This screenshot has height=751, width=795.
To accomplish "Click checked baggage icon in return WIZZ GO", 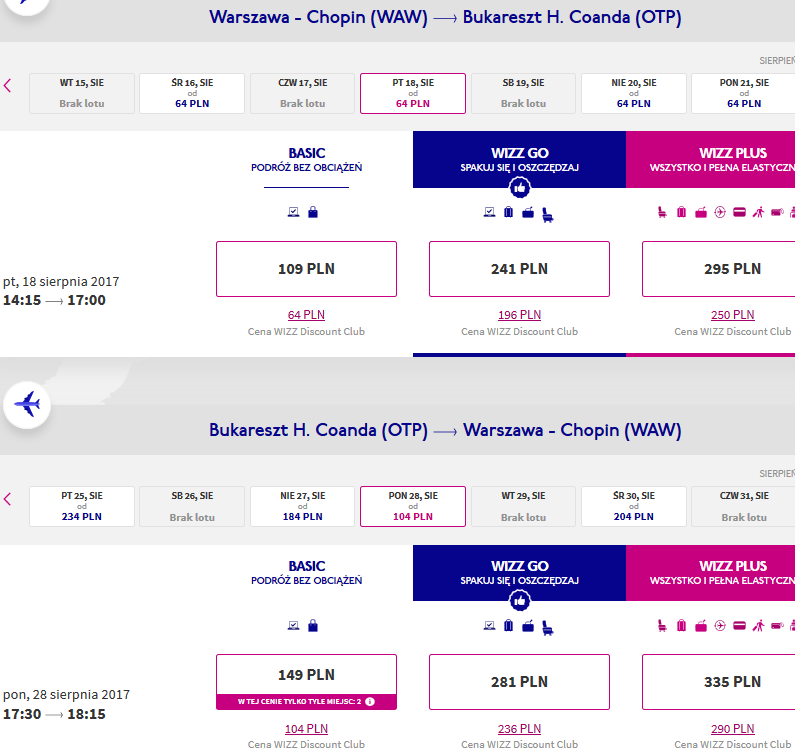I will (508, 625).
